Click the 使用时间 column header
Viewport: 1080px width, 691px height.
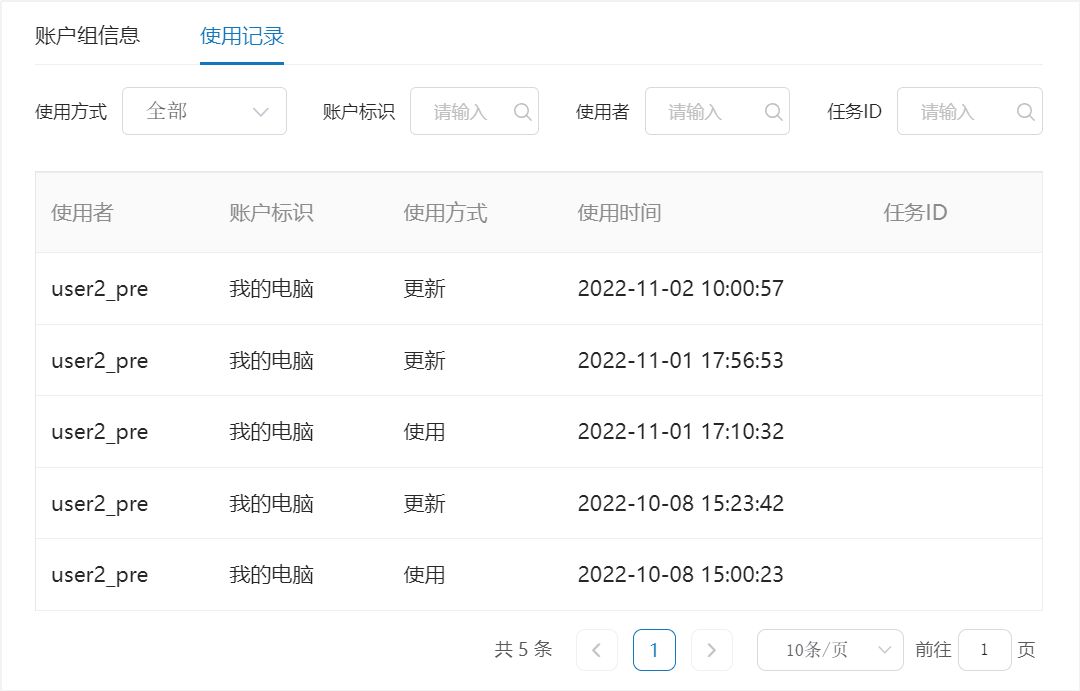[619, 213]
